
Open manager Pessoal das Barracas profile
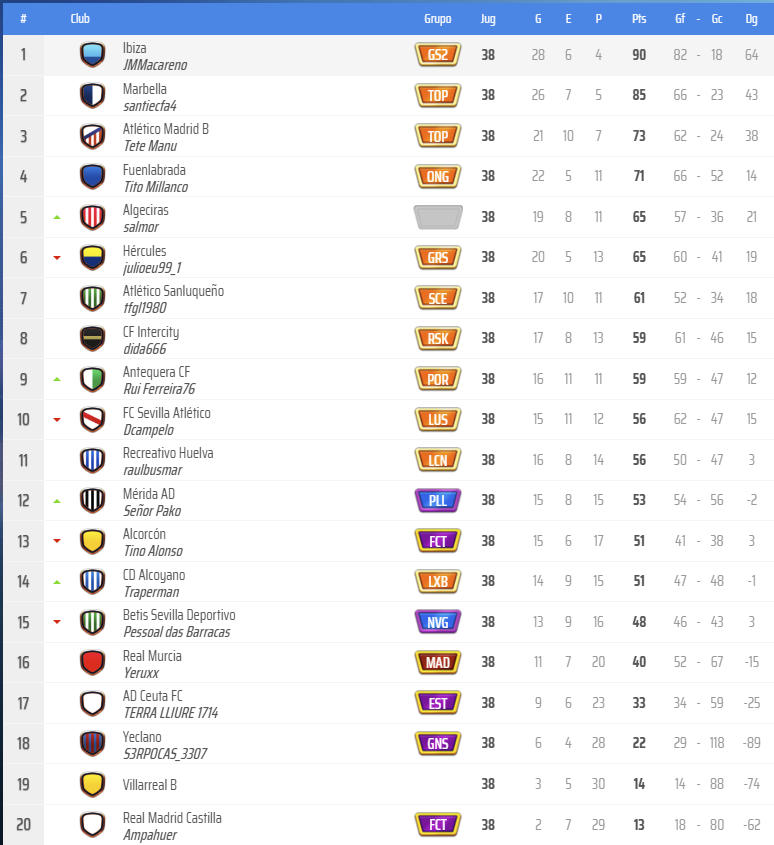point(176,632)
